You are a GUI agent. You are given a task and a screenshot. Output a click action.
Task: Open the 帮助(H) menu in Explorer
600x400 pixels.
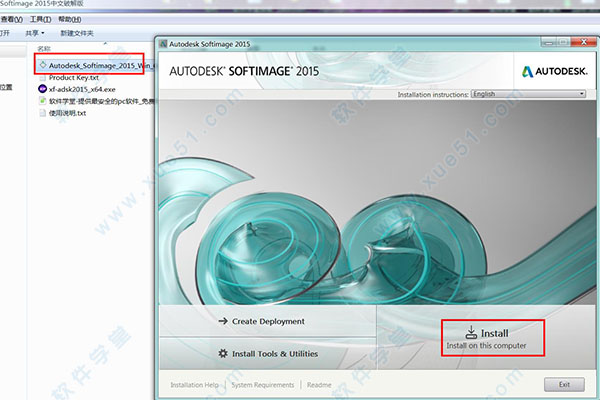click(70, 19)
